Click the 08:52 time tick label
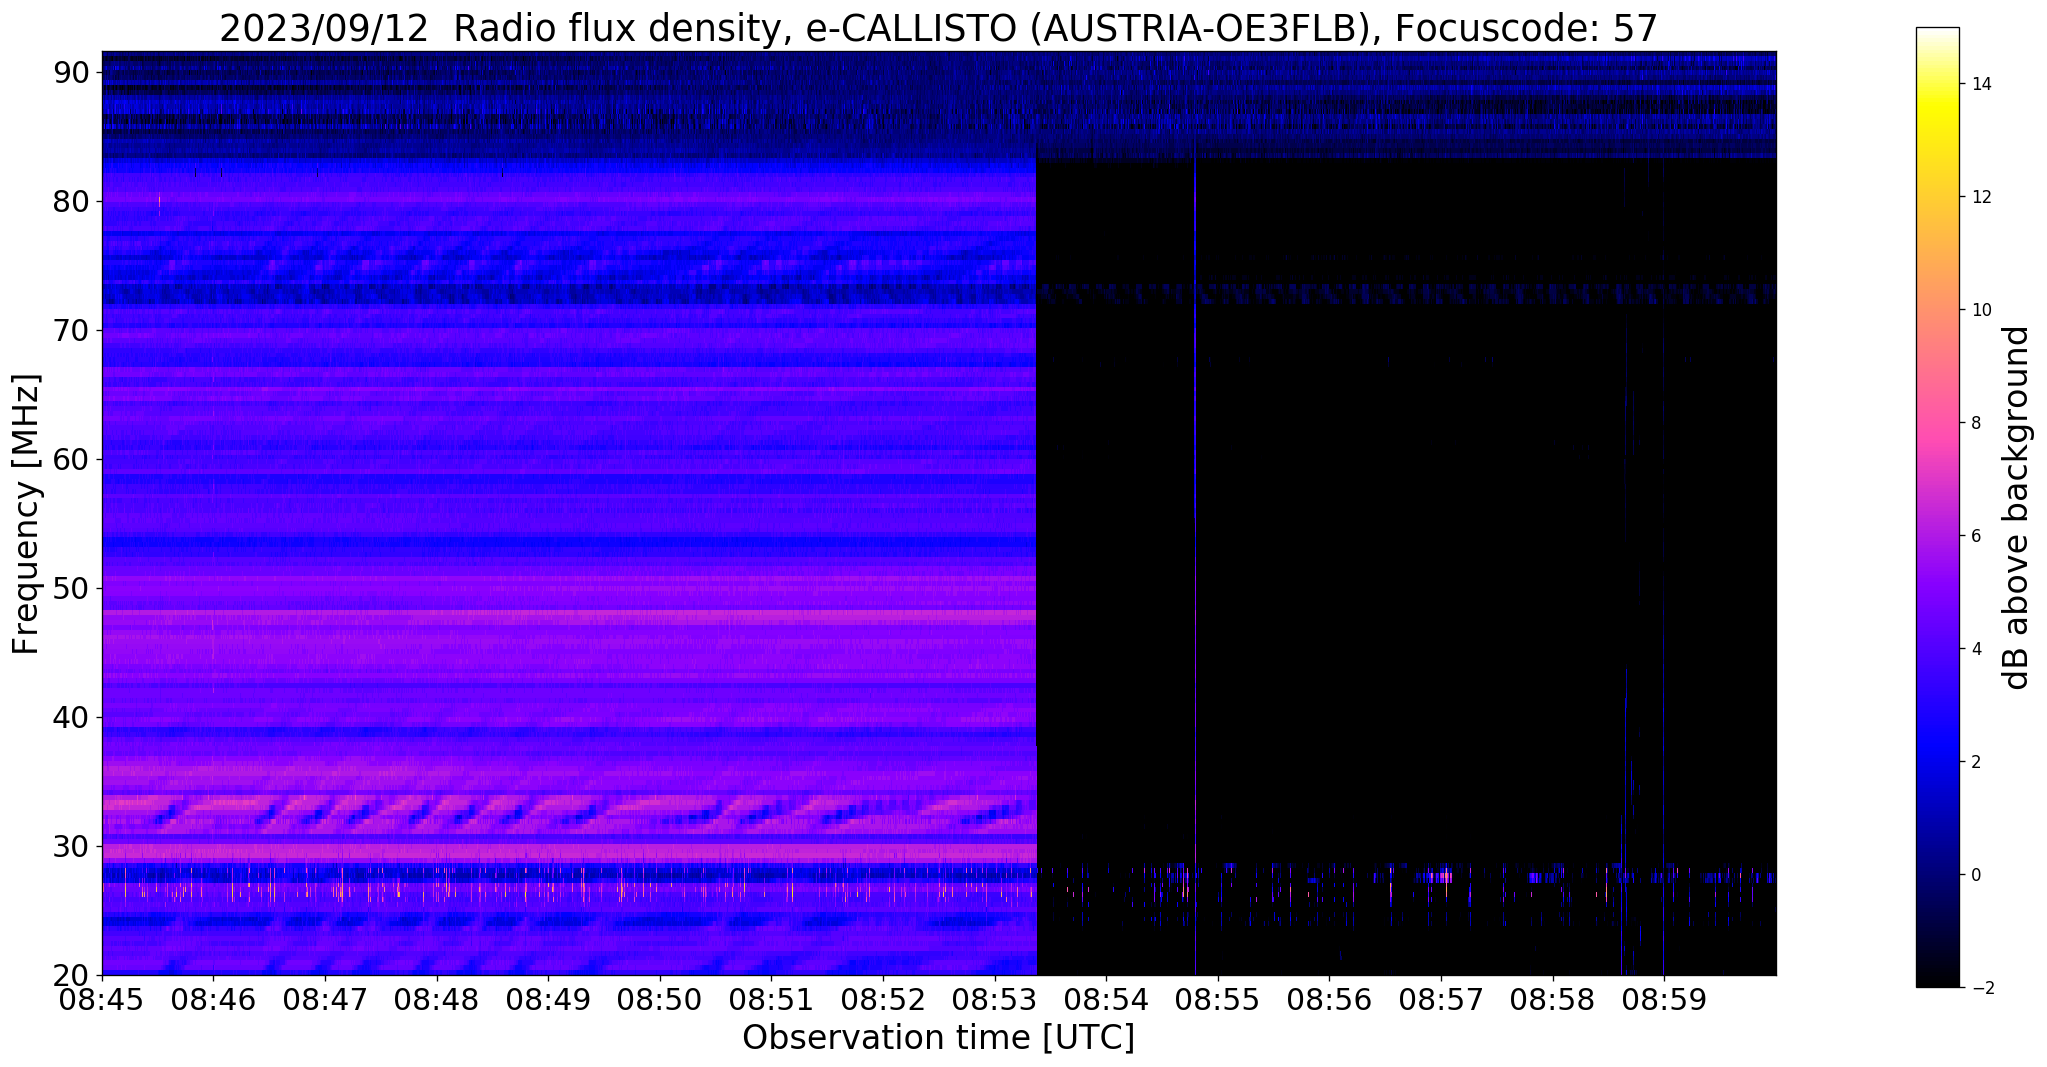This screenshot has height=1067, width=2047. 883,1000
